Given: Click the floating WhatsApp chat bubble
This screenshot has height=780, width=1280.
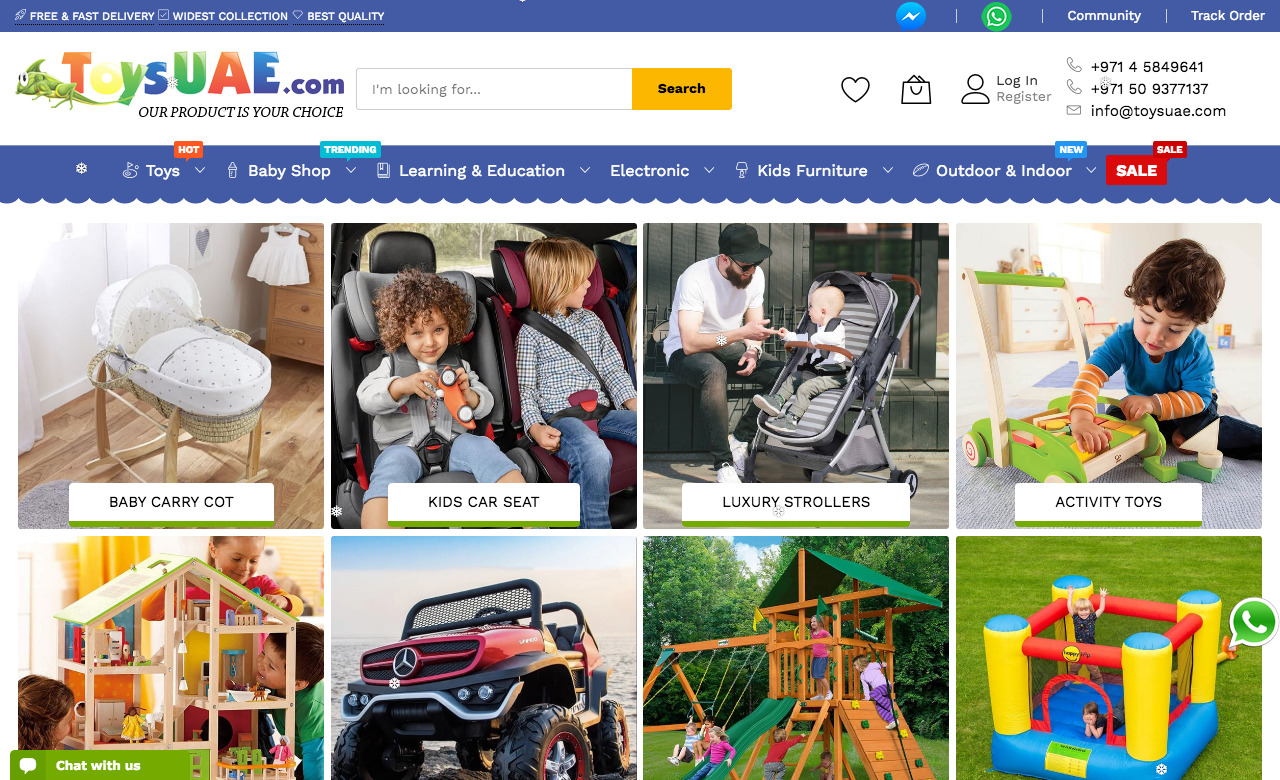Looking at the screenshot, I should point(1254,623).
